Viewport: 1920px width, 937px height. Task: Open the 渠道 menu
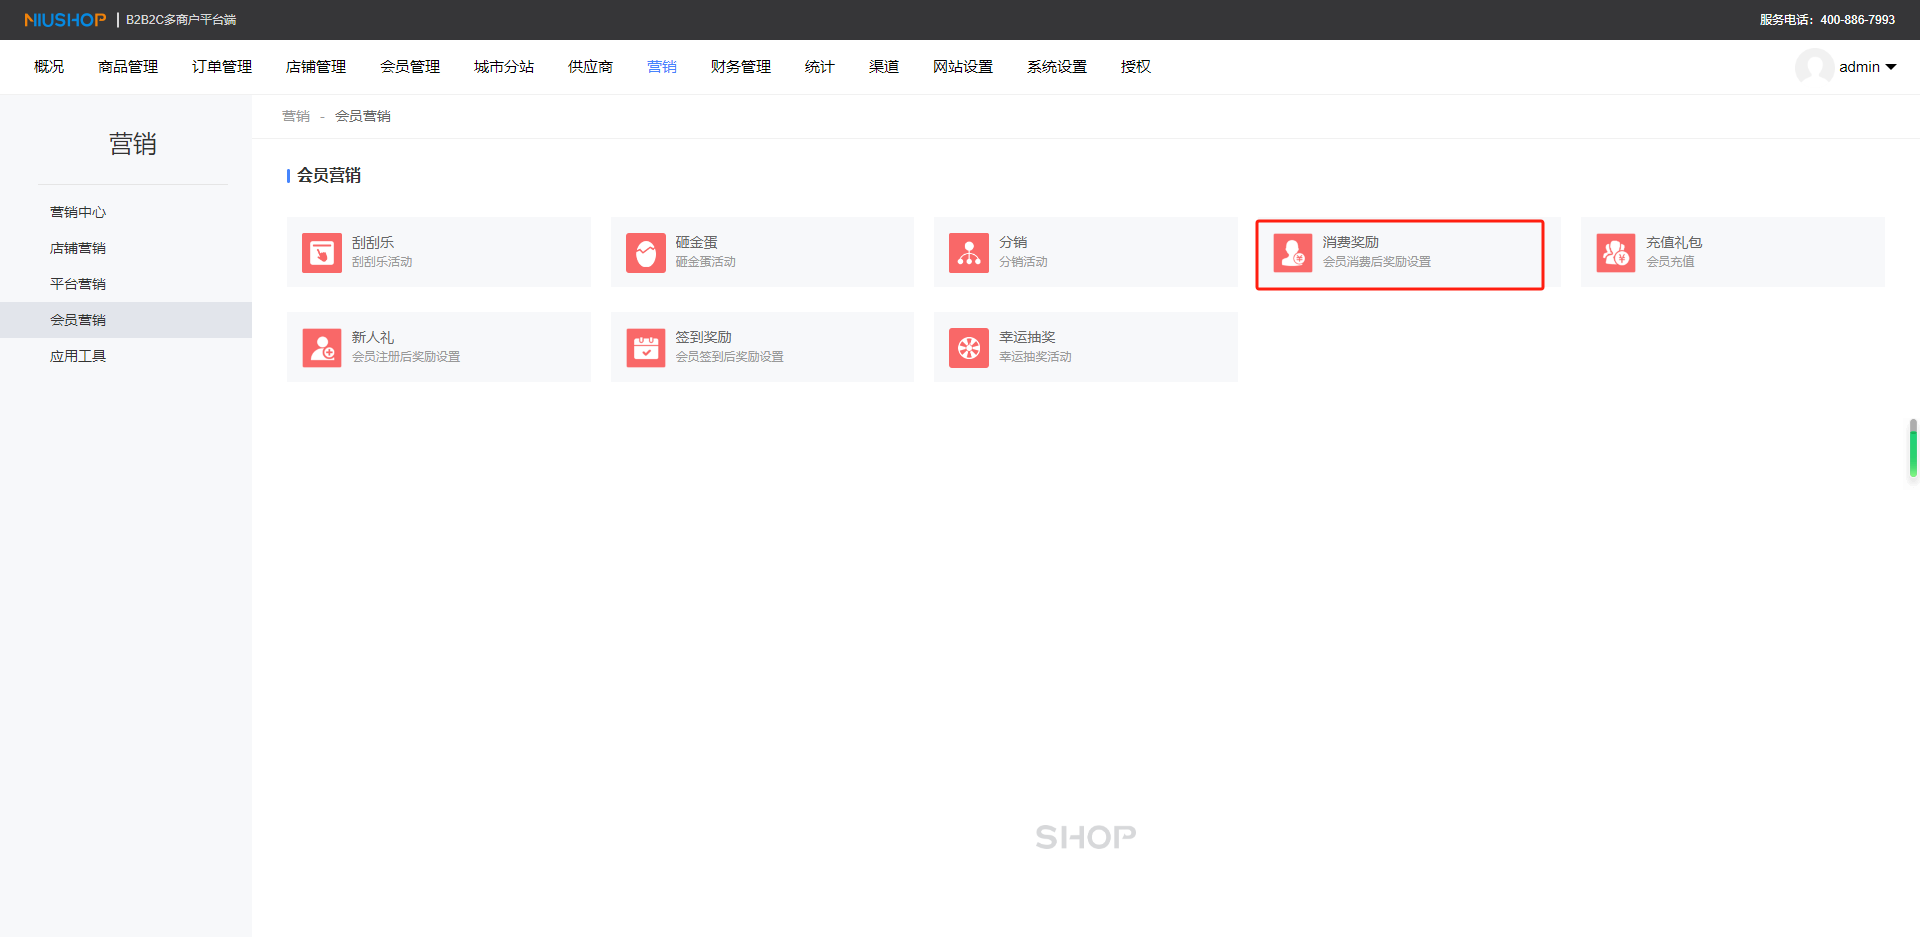(x=884, y=67)
